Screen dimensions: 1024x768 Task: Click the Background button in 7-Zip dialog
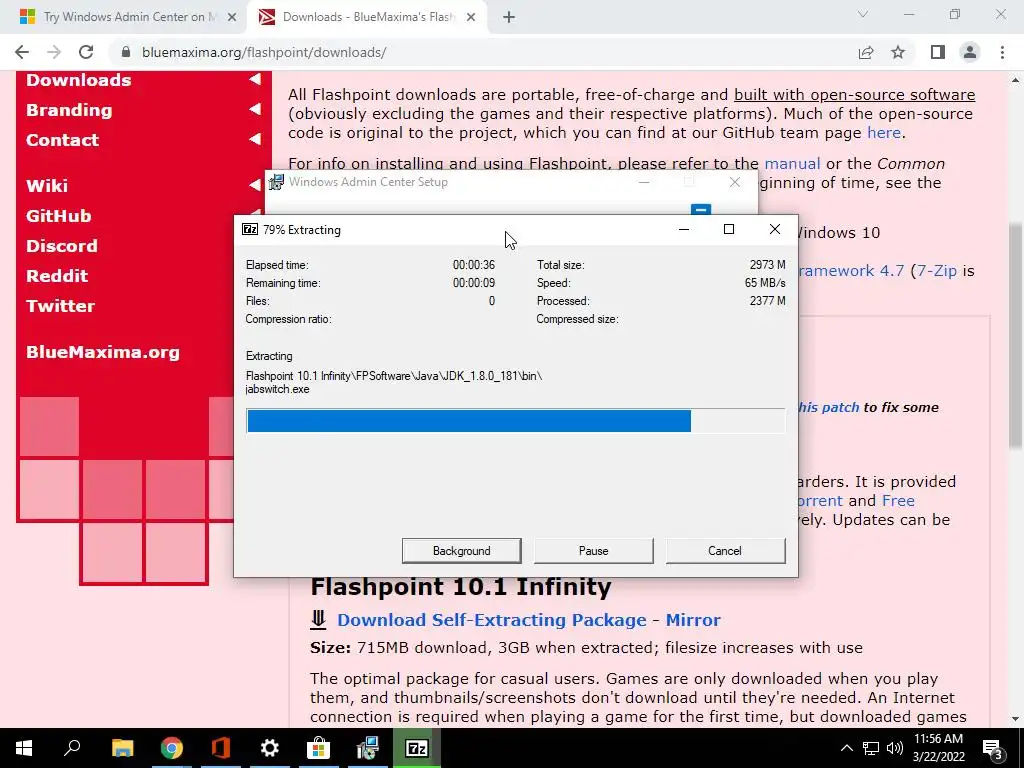coord(461,551)
